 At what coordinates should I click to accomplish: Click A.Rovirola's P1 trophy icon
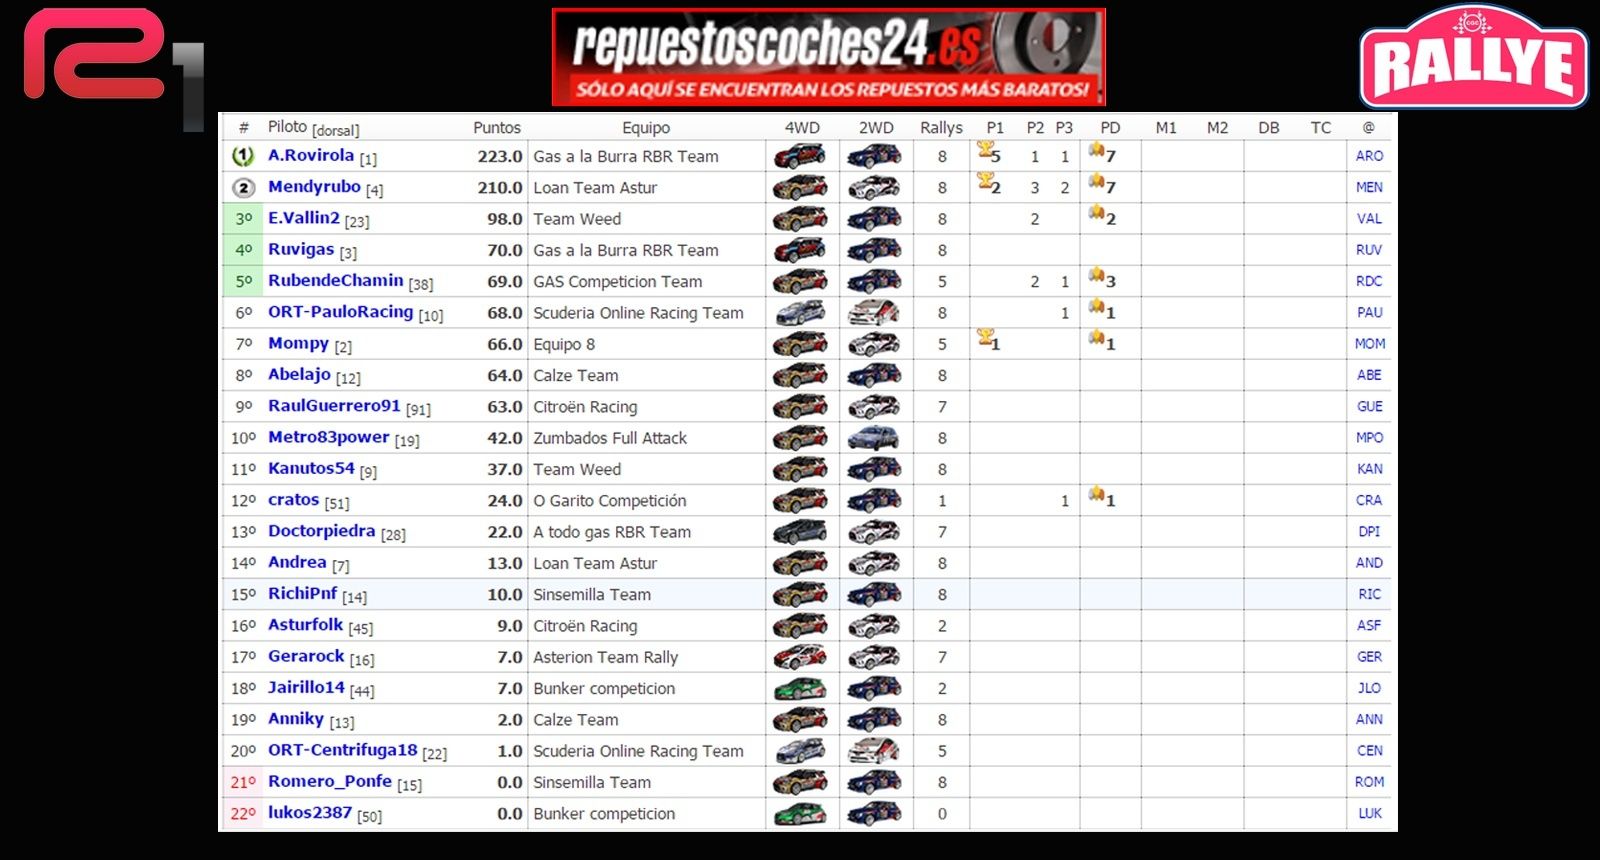tap(986, 150)
